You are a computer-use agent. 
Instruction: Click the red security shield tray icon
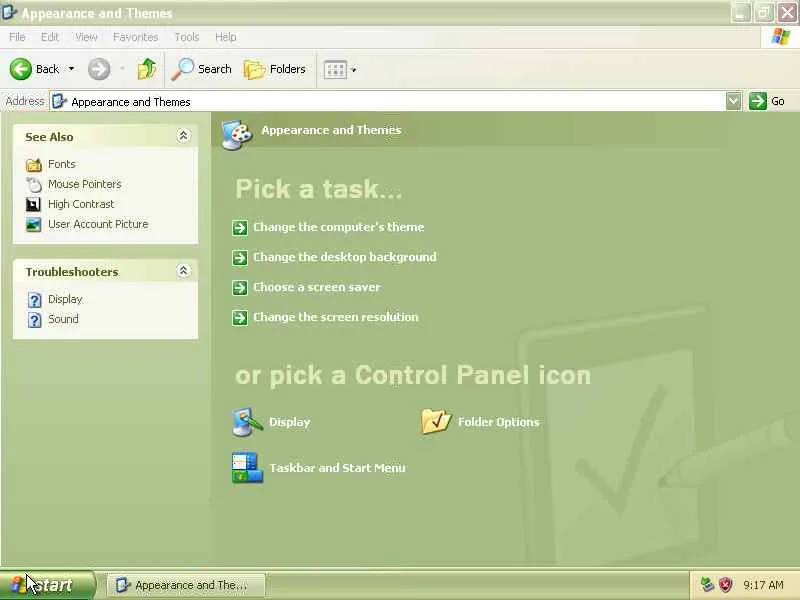725,585
